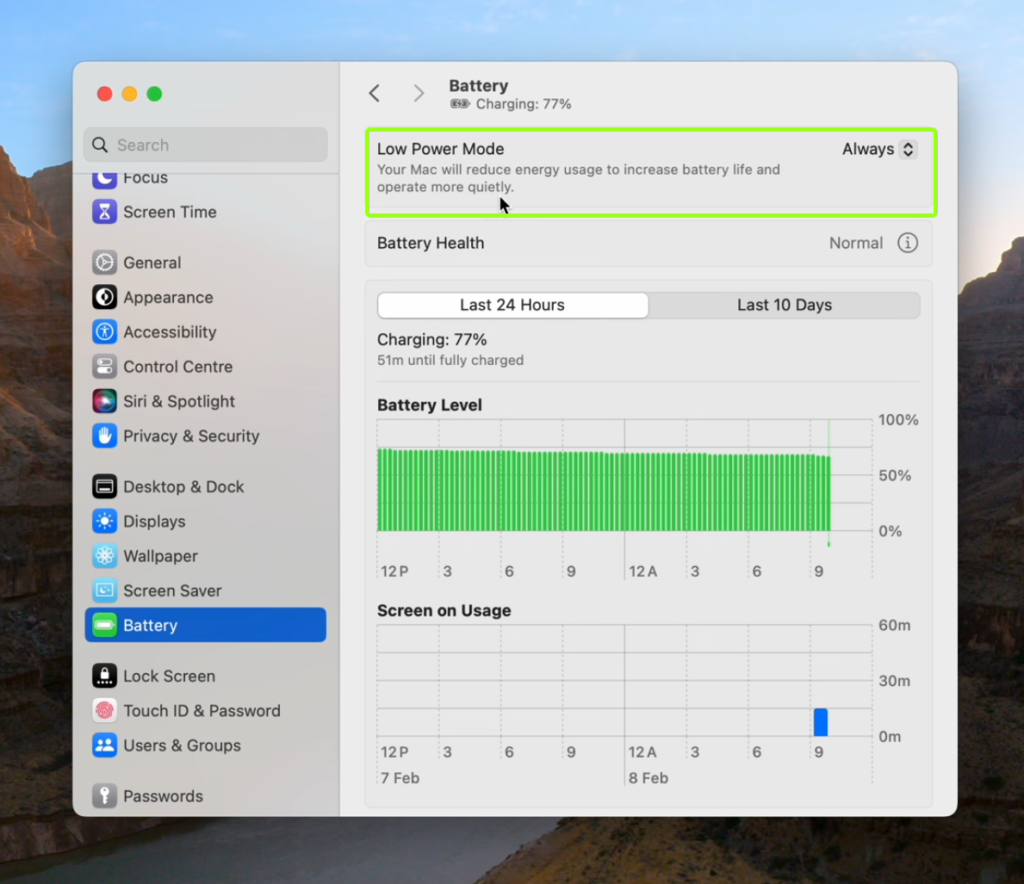Click the back navigation chevron
The width and height of the screenshot is (1024, 884).
click(374, 92)
